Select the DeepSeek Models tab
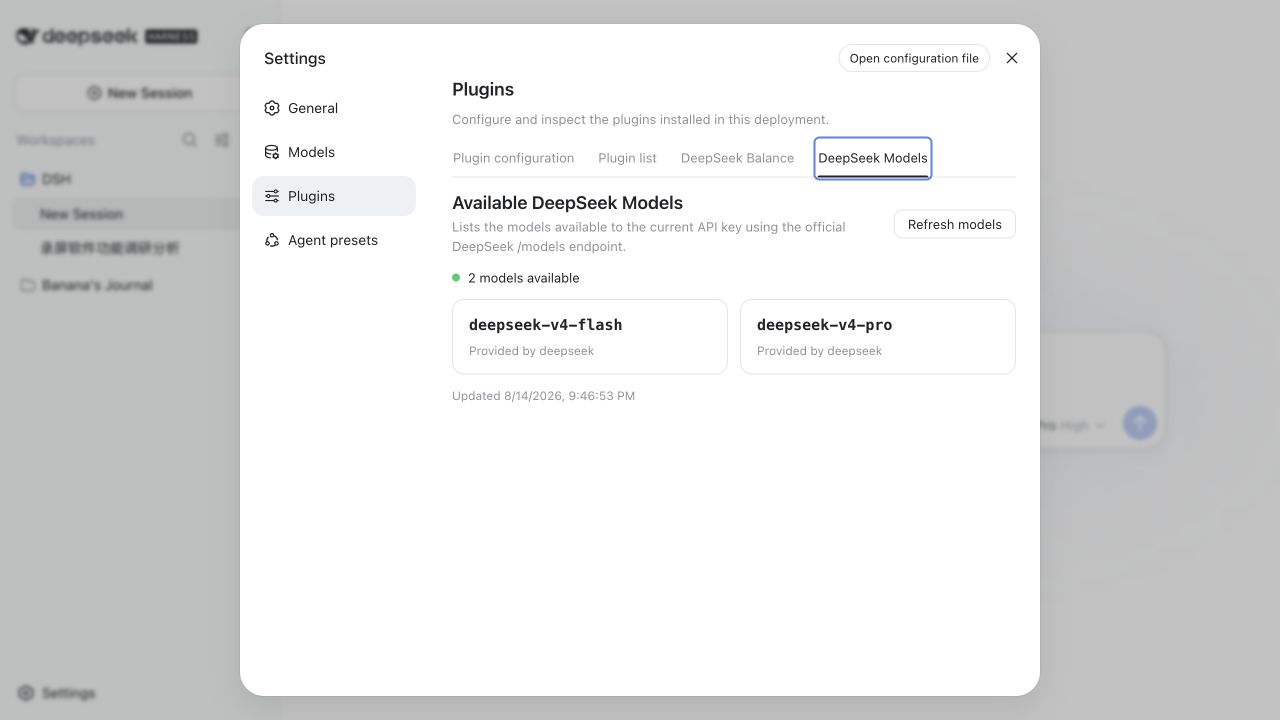Viewport: 1280px width, 720px height. tap(873, 158)
